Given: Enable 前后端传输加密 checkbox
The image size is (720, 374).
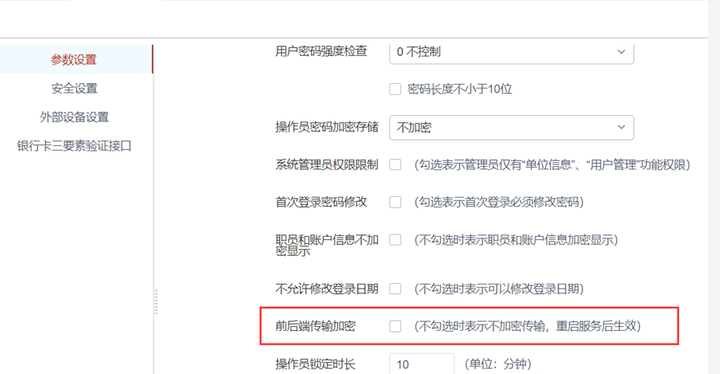Looking at the screenshot, I should pyautogui.click(x=395, y=326).
